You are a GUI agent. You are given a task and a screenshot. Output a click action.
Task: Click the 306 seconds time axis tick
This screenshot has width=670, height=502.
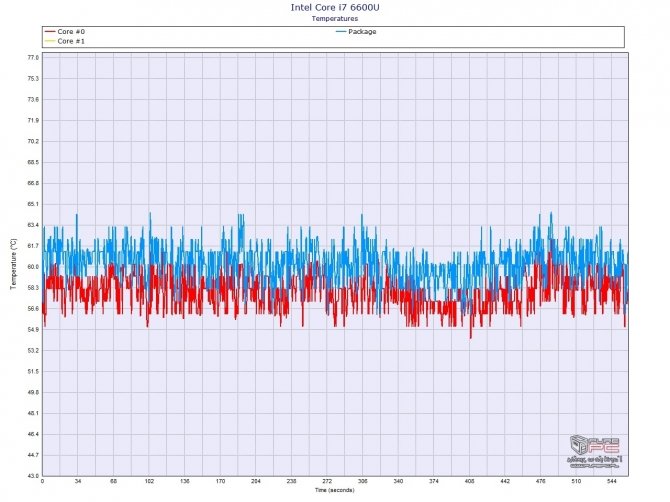pyautogui.click(x=362, y=481)
